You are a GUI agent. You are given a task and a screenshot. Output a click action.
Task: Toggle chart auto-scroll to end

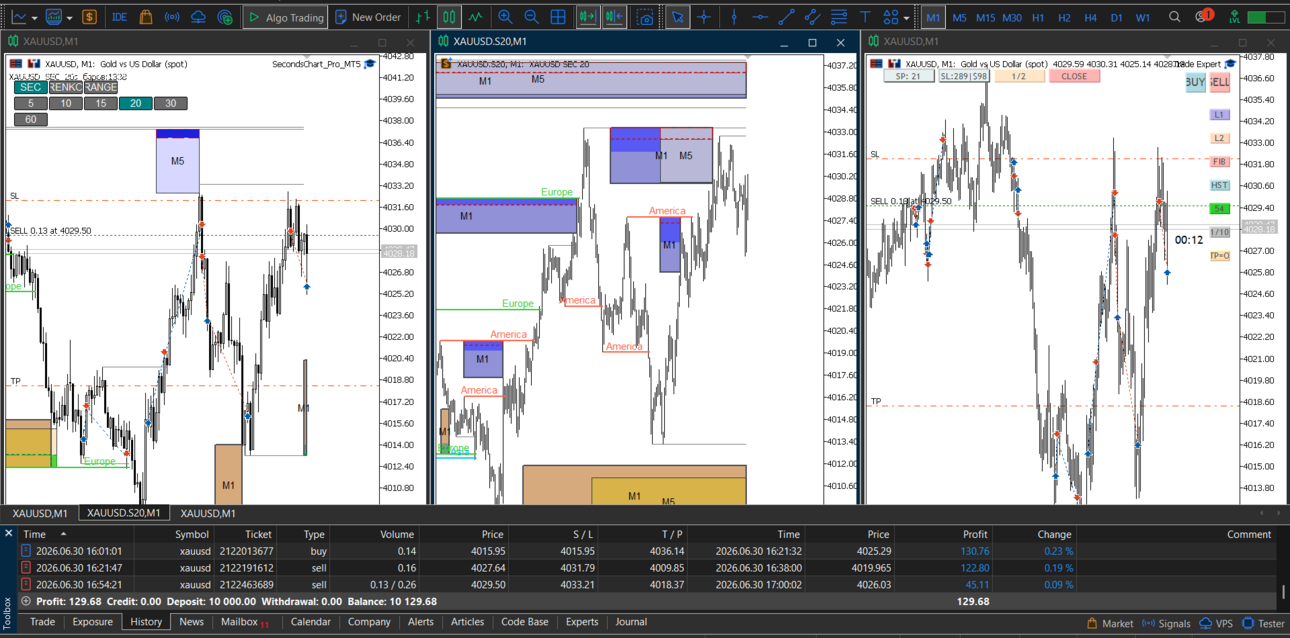point(587,17)
